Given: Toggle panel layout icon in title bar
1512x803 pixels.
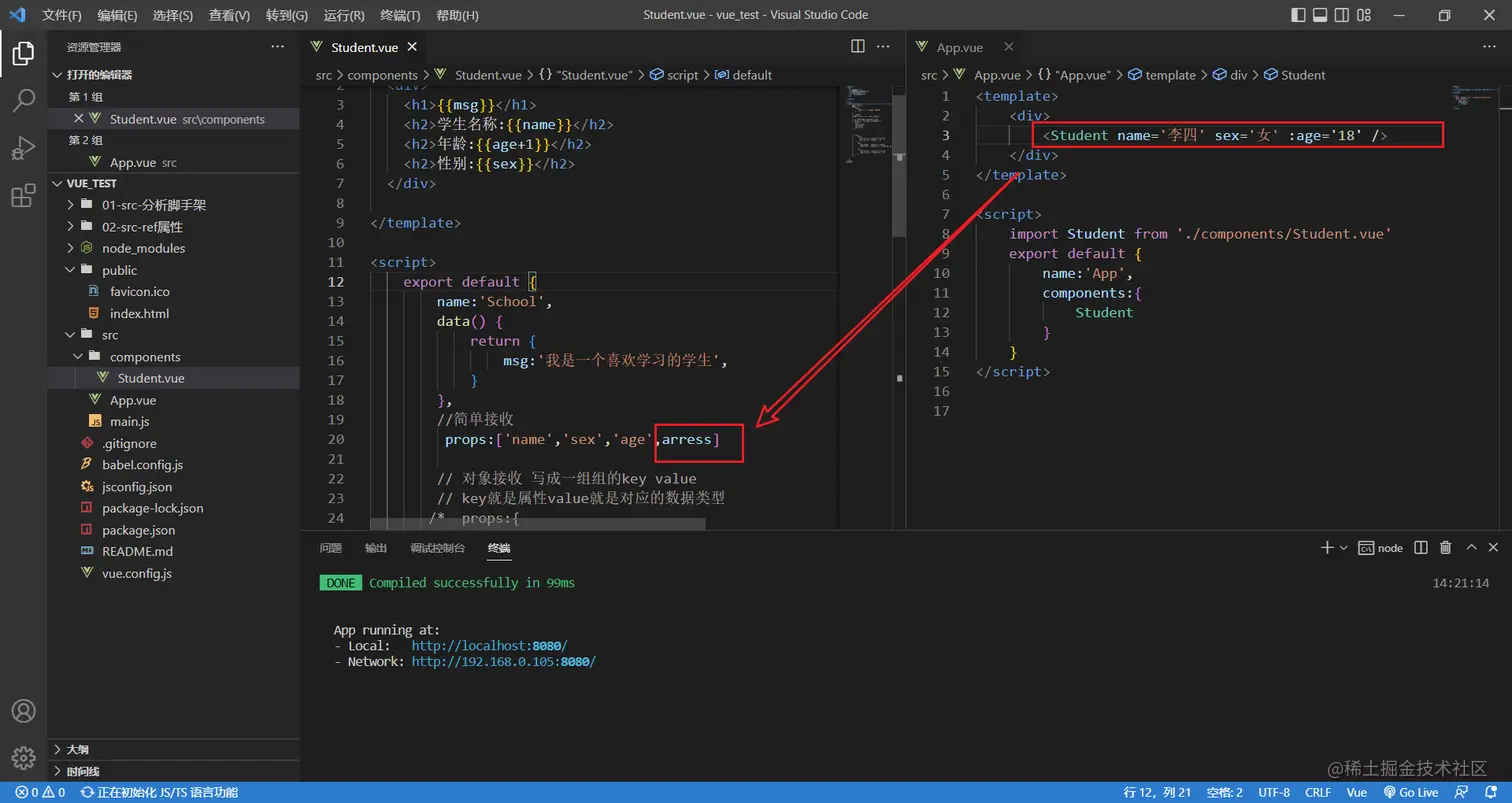Looking at the screenshot, I should 1320,15.
